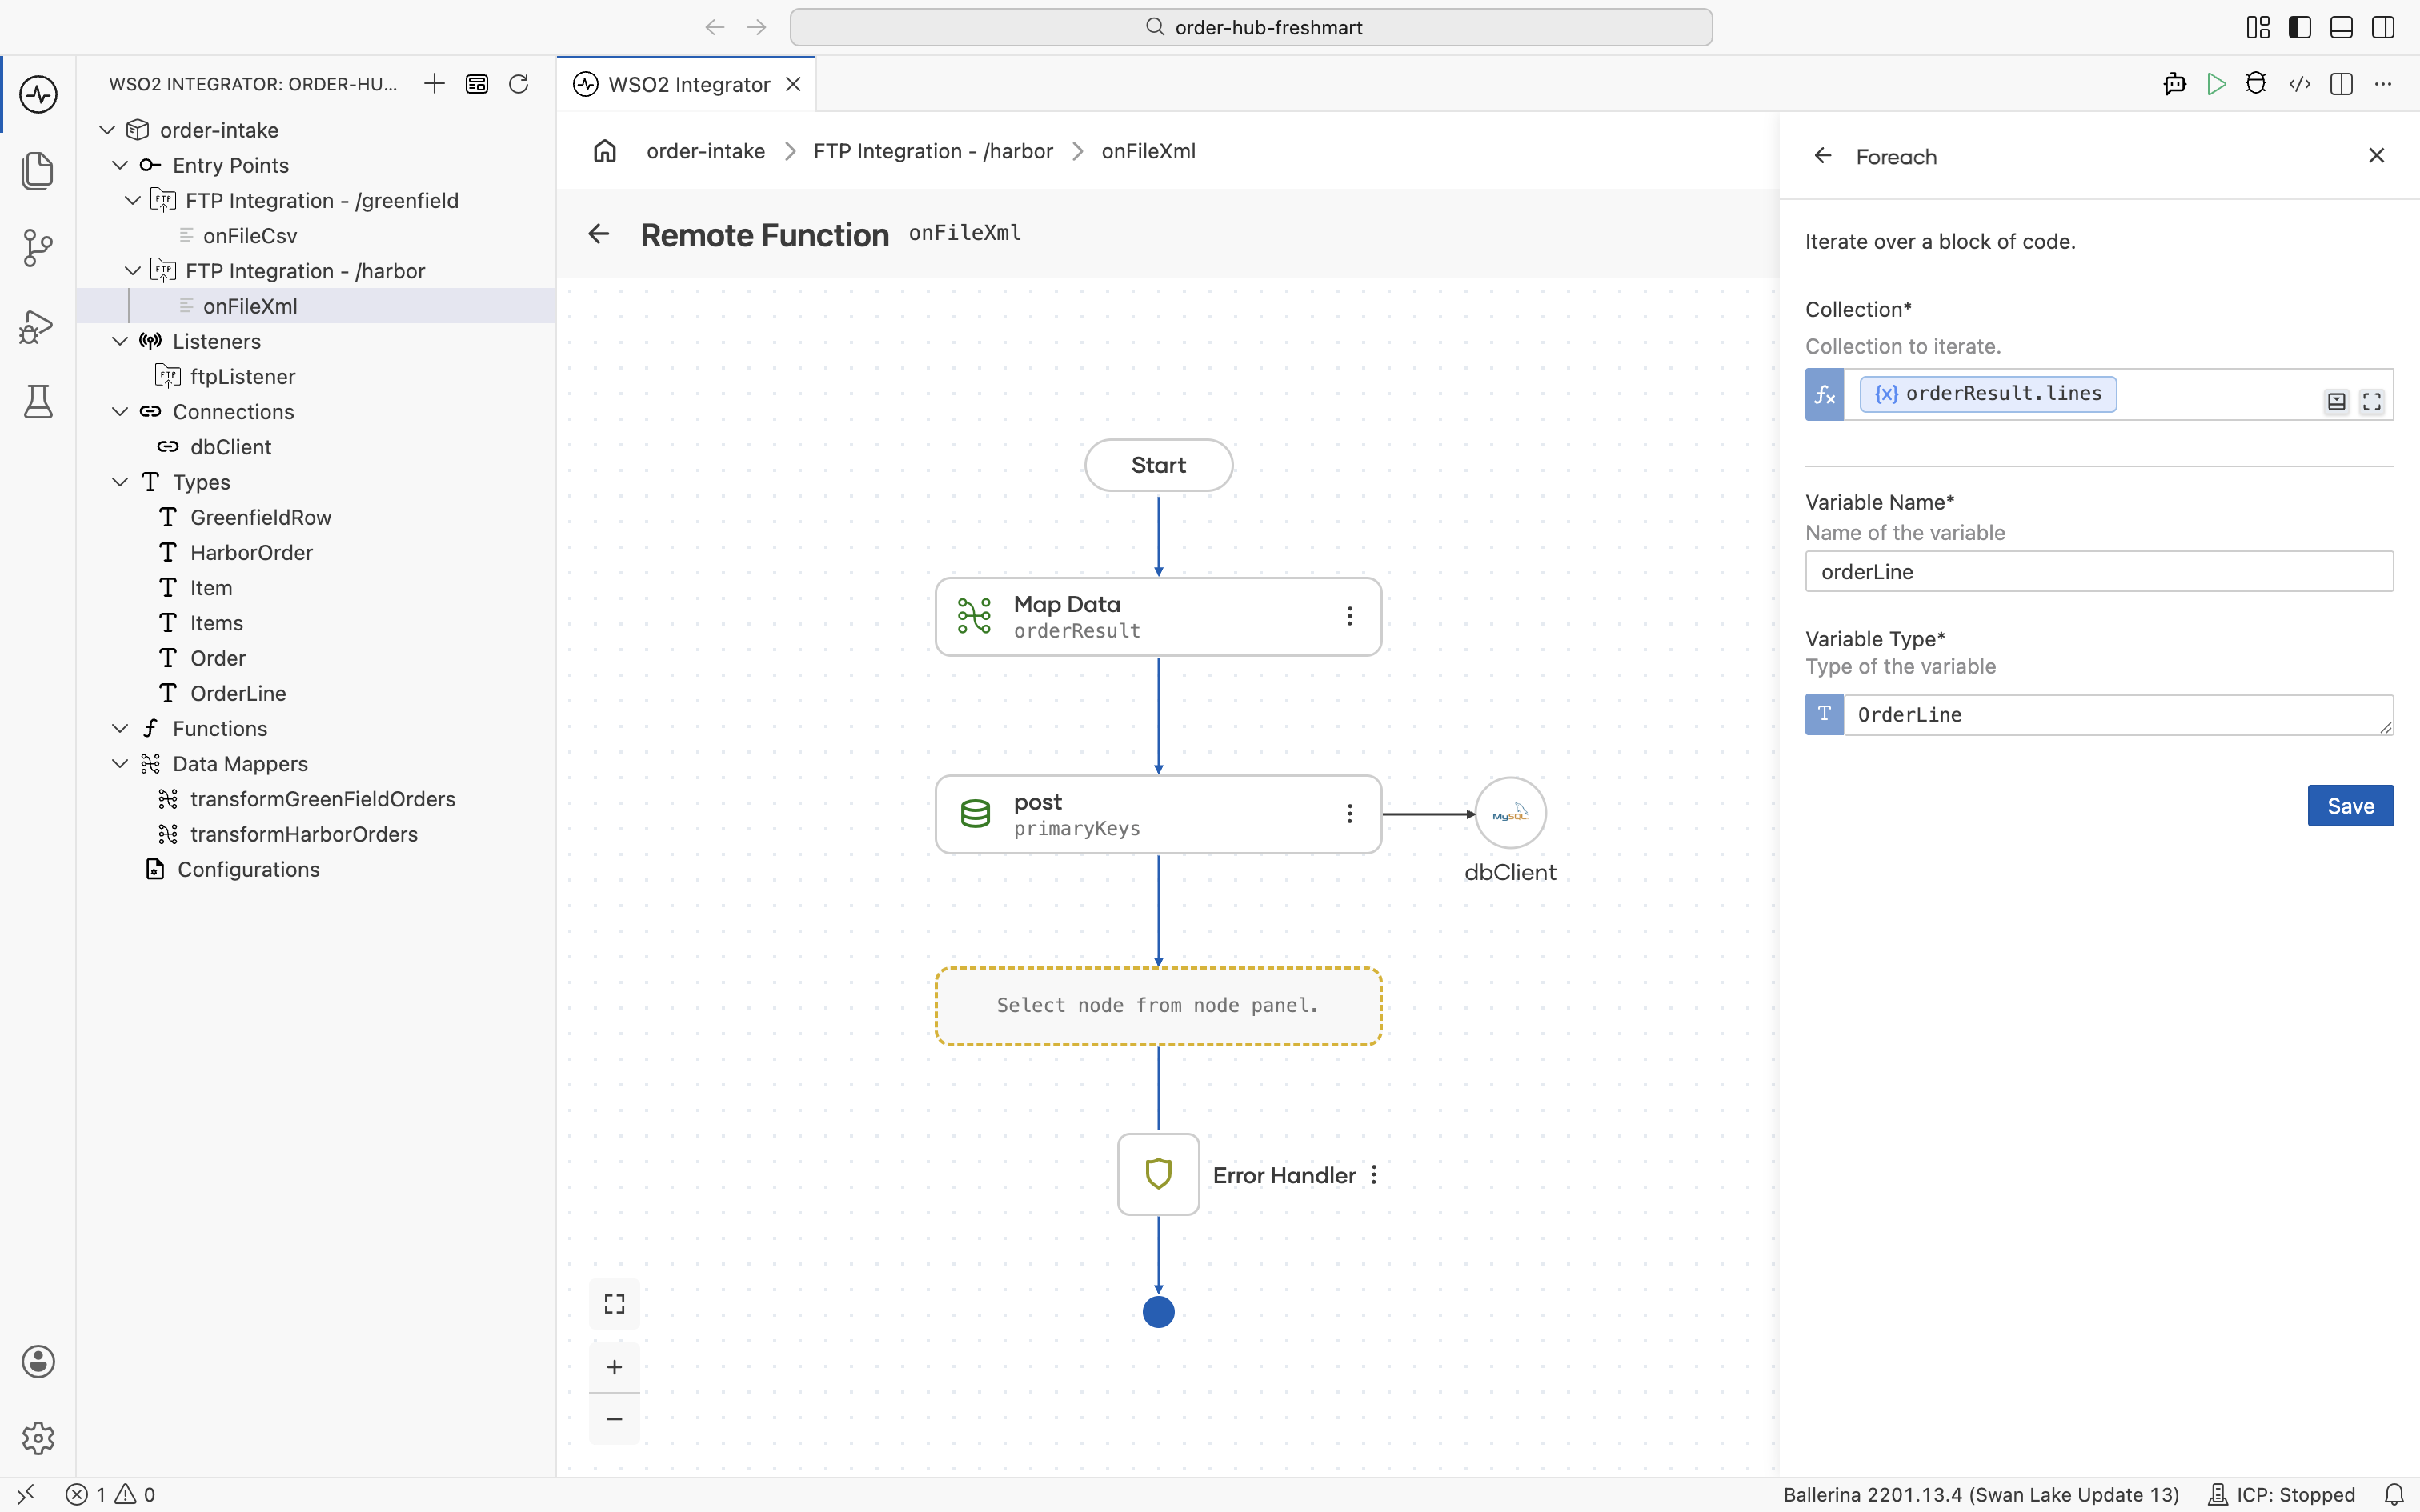This screenshot has height=1512, width=2420.
Task: Open transformHarborOrders data mapper
Action: click(304, 834)
